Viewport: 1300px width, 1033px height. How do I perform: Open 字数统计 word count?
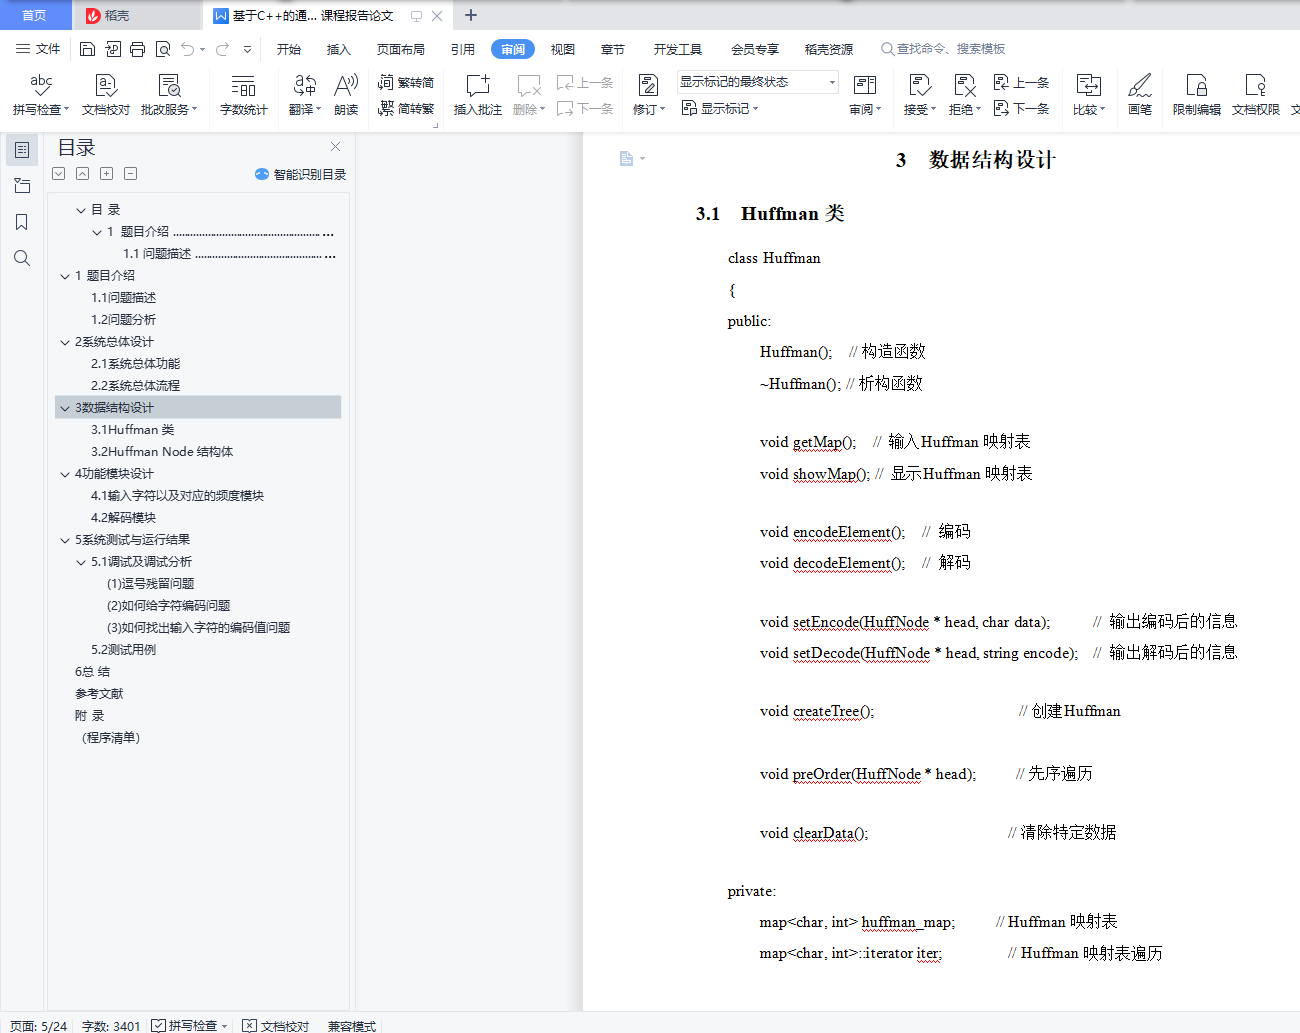[x=244, y=95]
